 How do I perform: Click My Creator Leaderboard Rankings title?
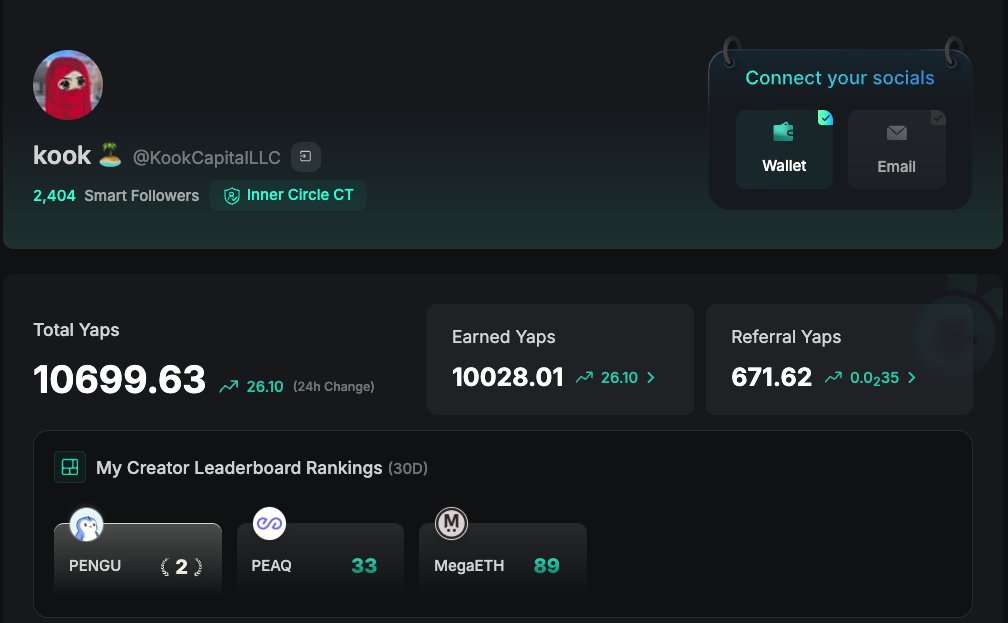point(239,467)
